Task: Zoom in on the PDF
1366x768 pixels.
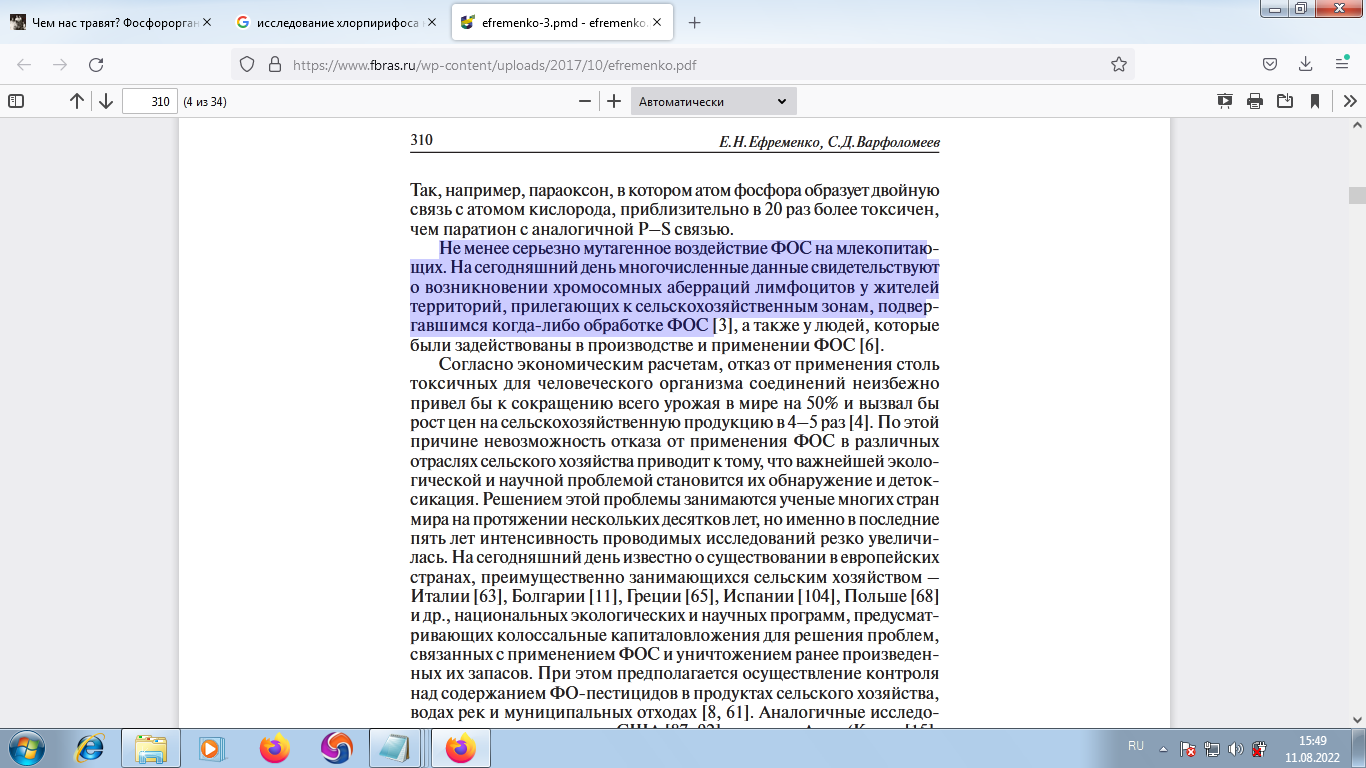Action: click(614, 101)
